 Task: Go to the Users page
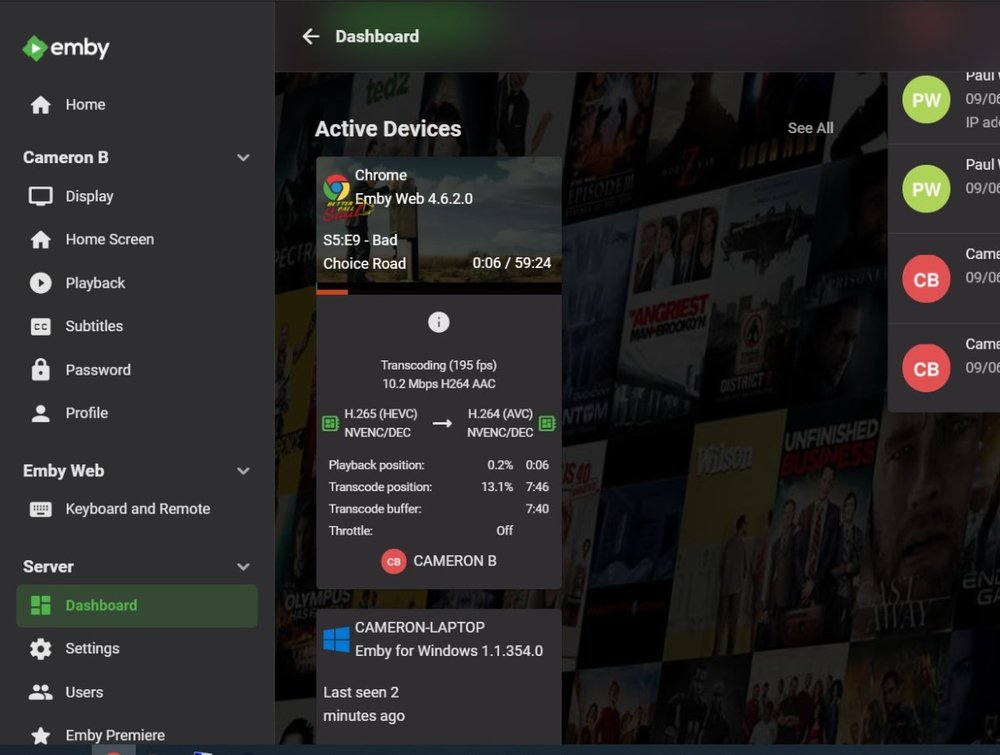coord(83,692)
